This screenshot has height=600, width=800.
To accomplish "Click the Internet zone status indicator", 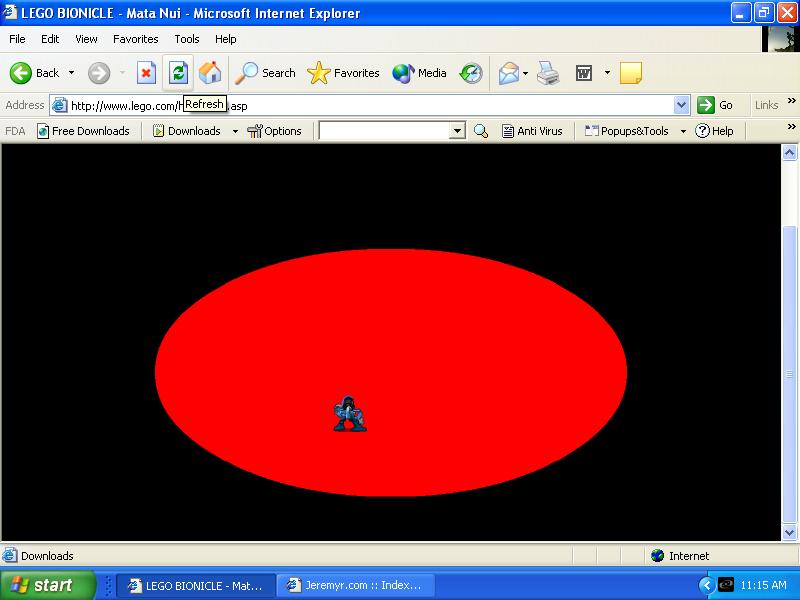I will point(680,556).
